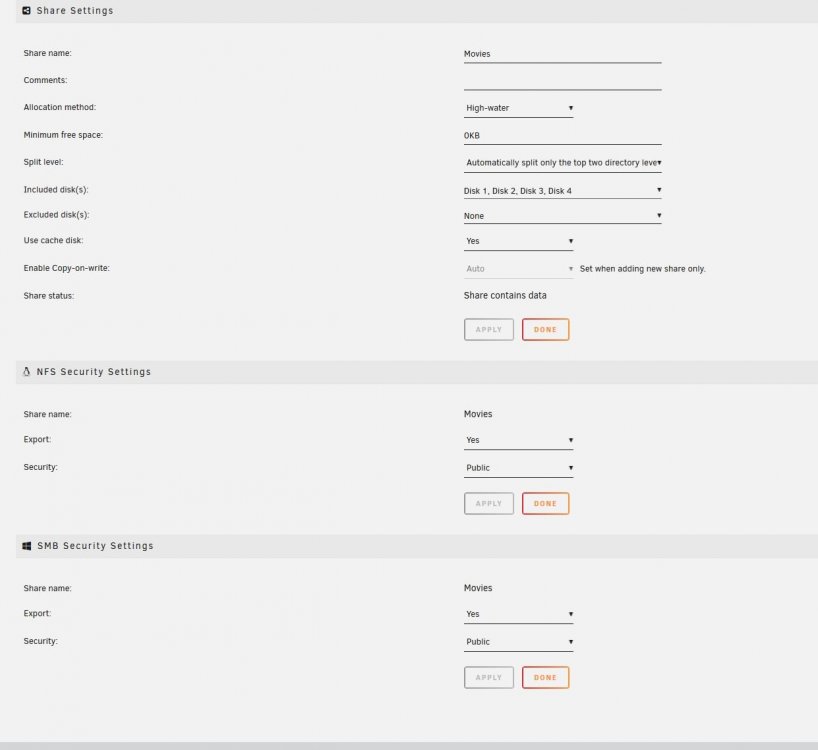This screenshot has height=750, width=818.
Task: Expand the Included disk(s) selector
Action: pyautogui.click(x=562, y=190)
